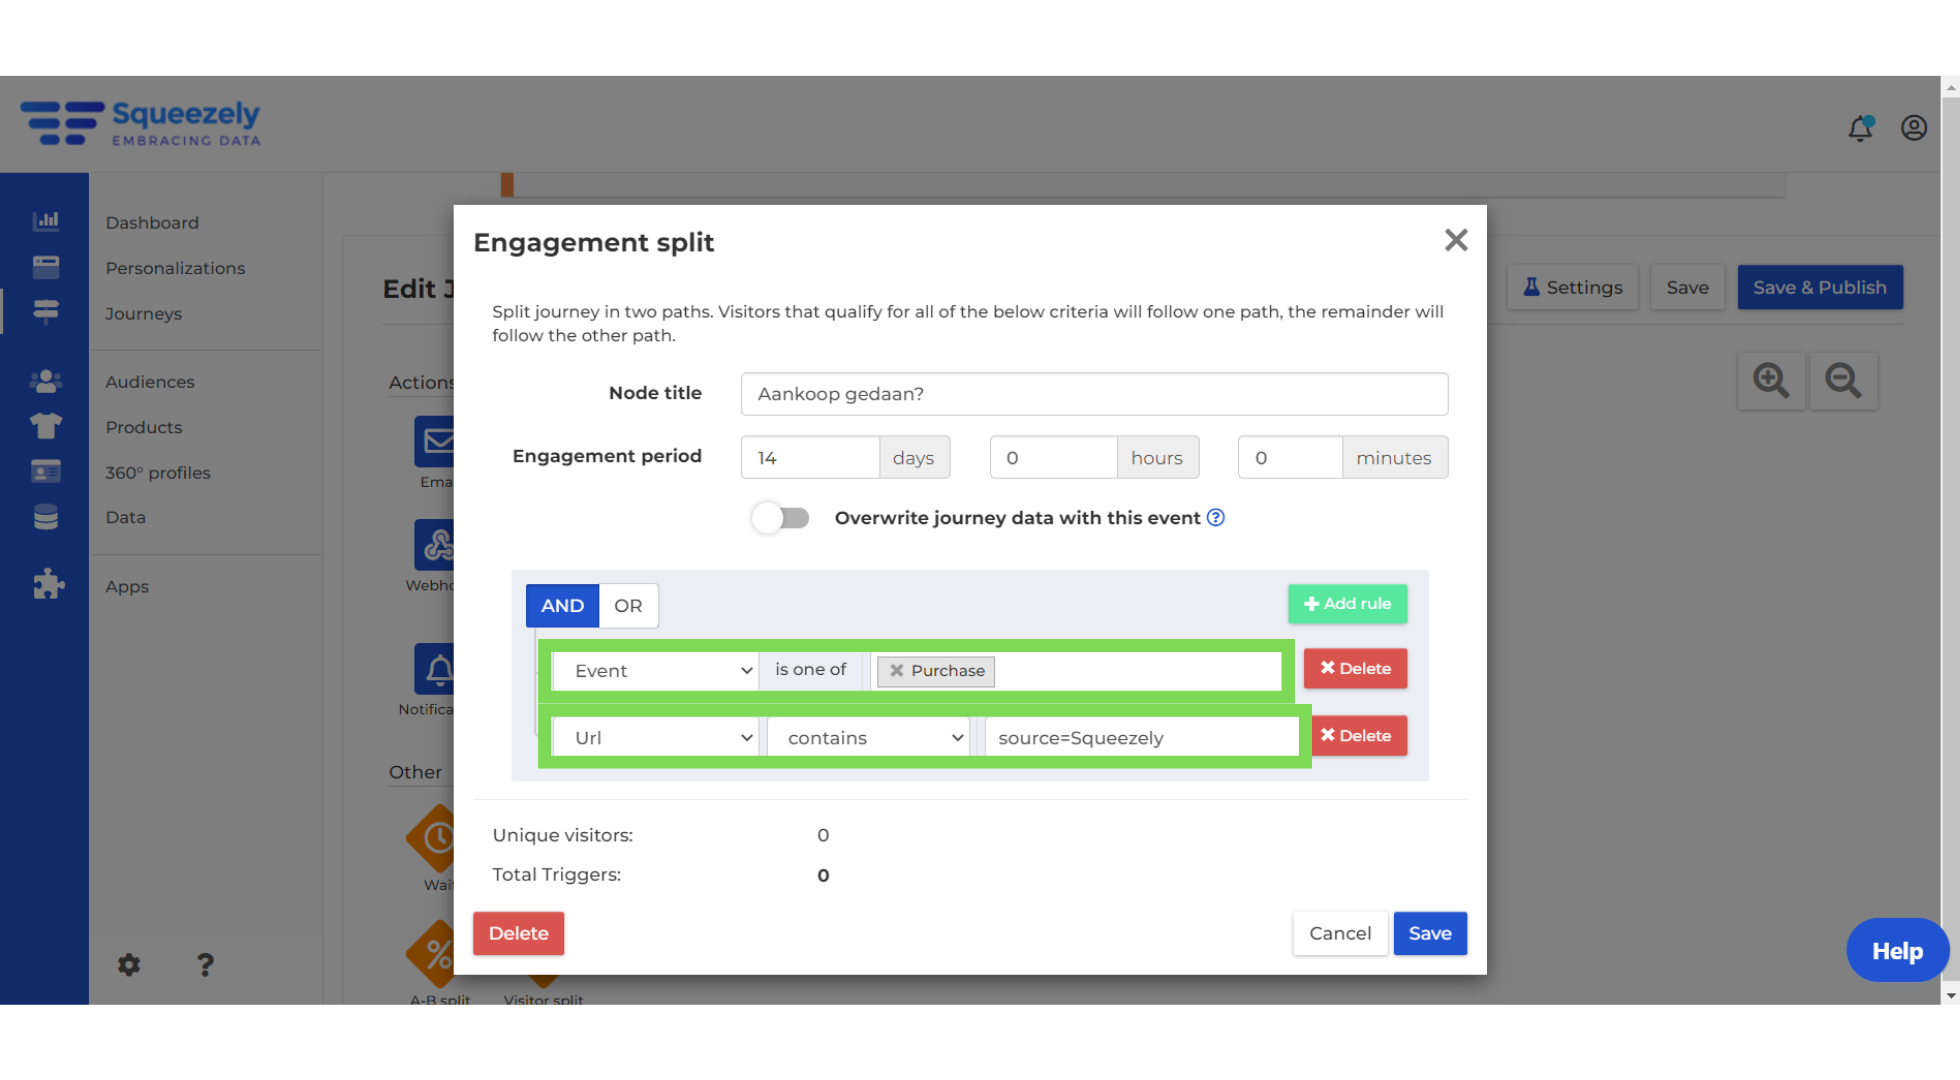Open Data from the side menu
1960x1080 pixels.
click(126, 517)
